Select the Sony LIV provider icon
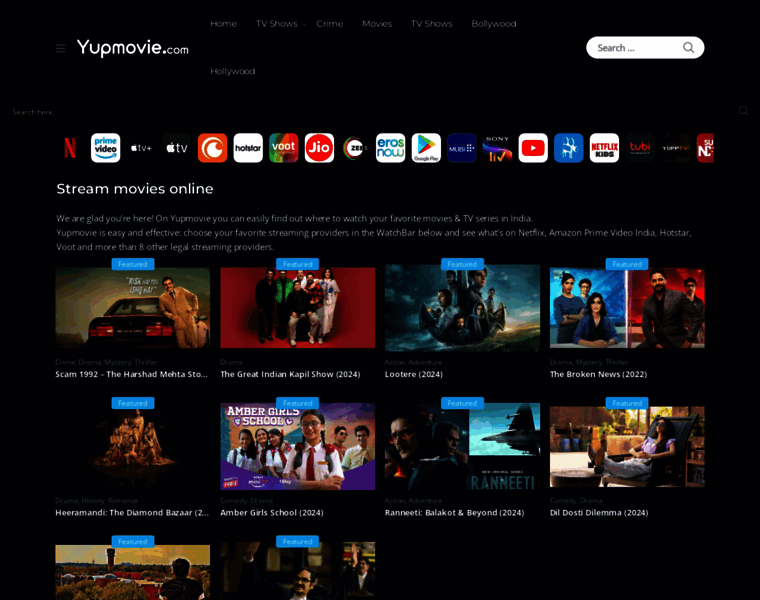This screenshot has width=760, height=600. [x=498, y=148]
